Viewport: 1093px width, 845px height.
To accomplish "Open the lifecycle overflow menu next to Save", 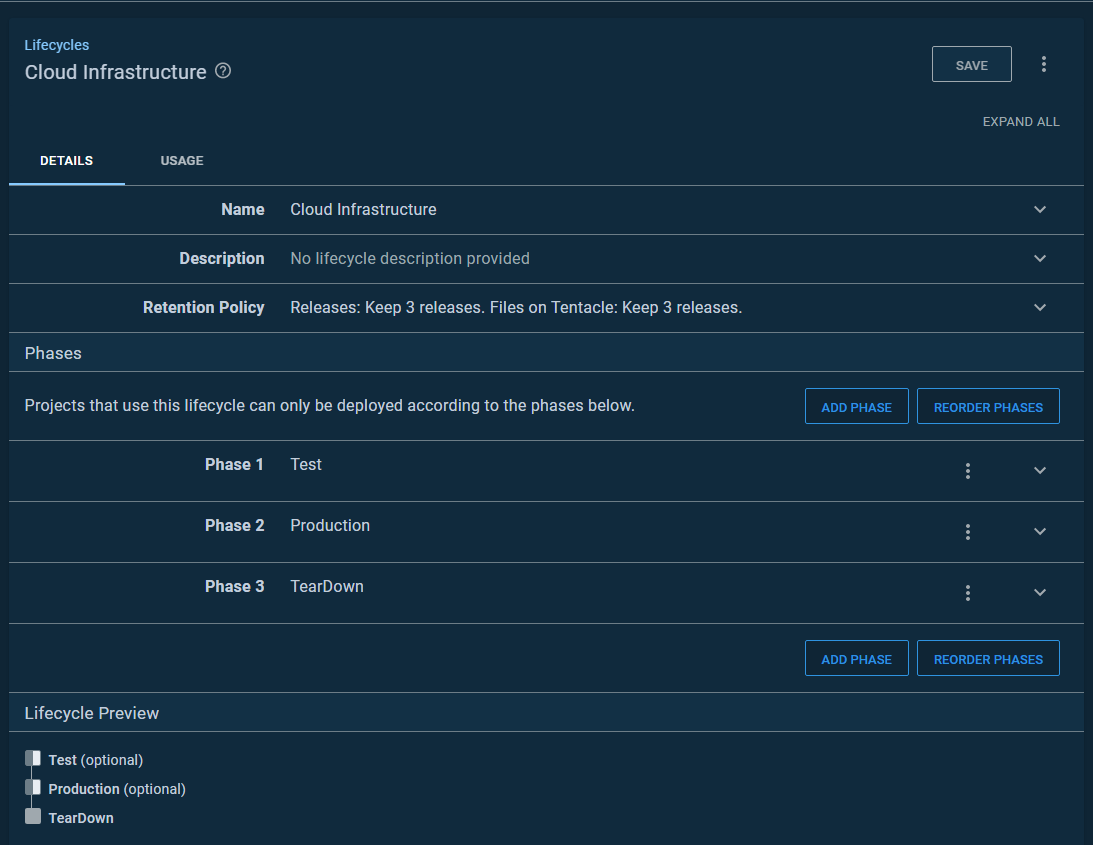I will (1044, 64).
